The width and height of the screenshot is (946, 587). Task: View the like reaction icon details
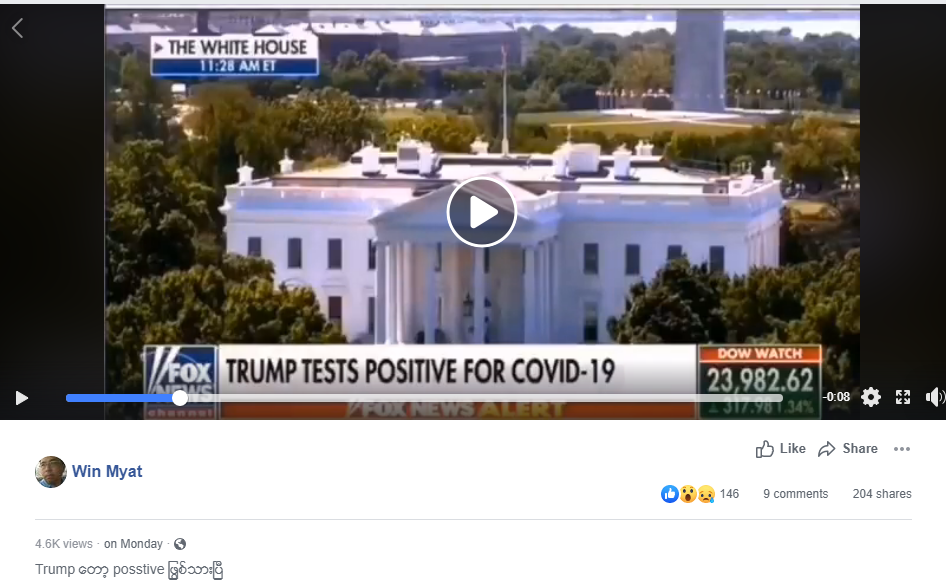(x=670, y=494)
